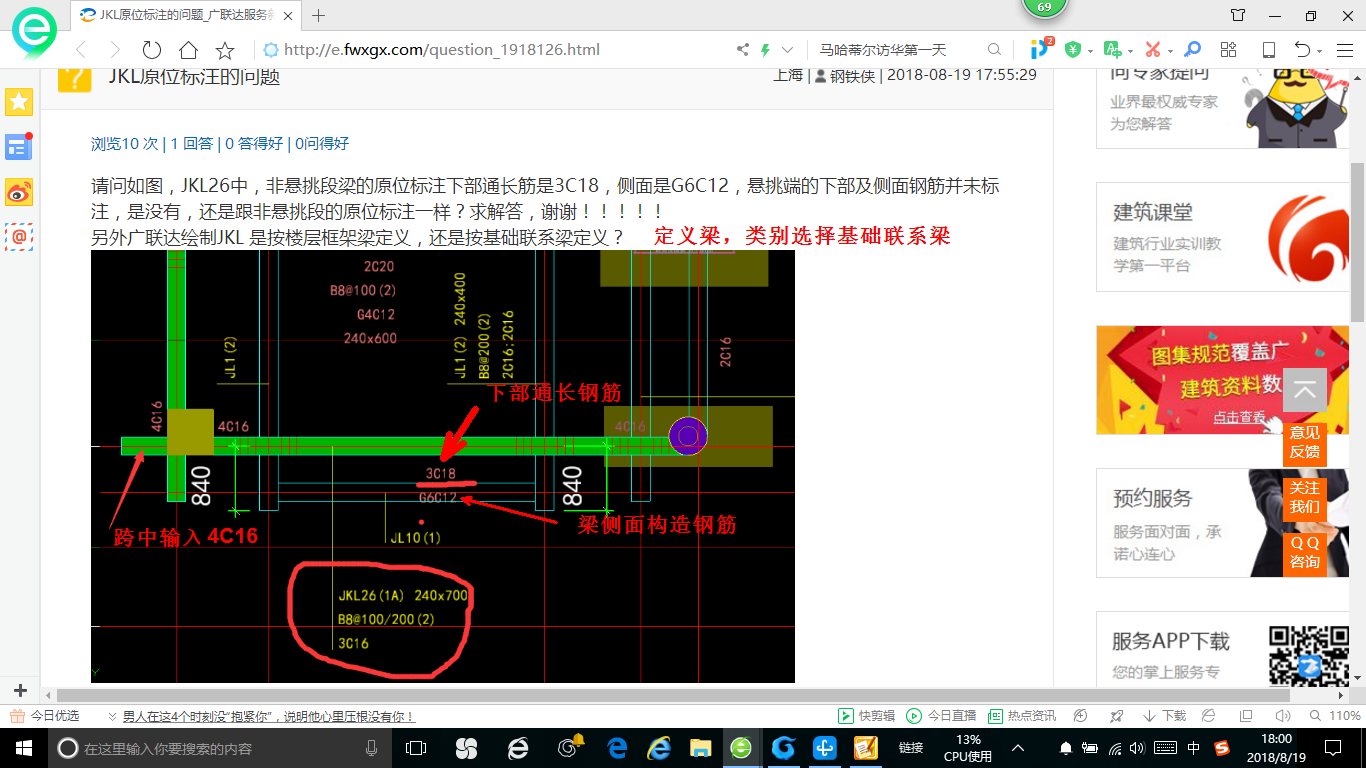
Task: Open the sidebar email @ icon
Action: pyautogui.click(x=19, y=237)
